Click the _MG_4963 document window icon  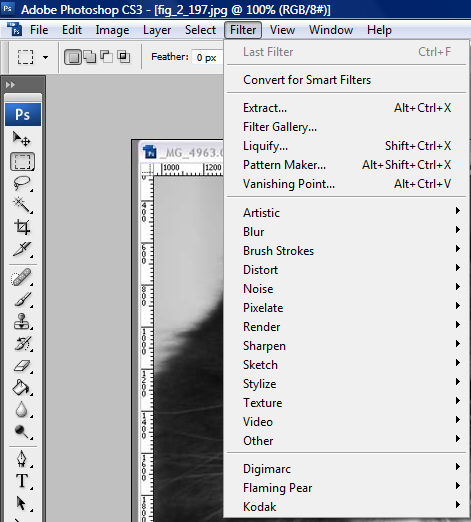[x=150, y=152]
